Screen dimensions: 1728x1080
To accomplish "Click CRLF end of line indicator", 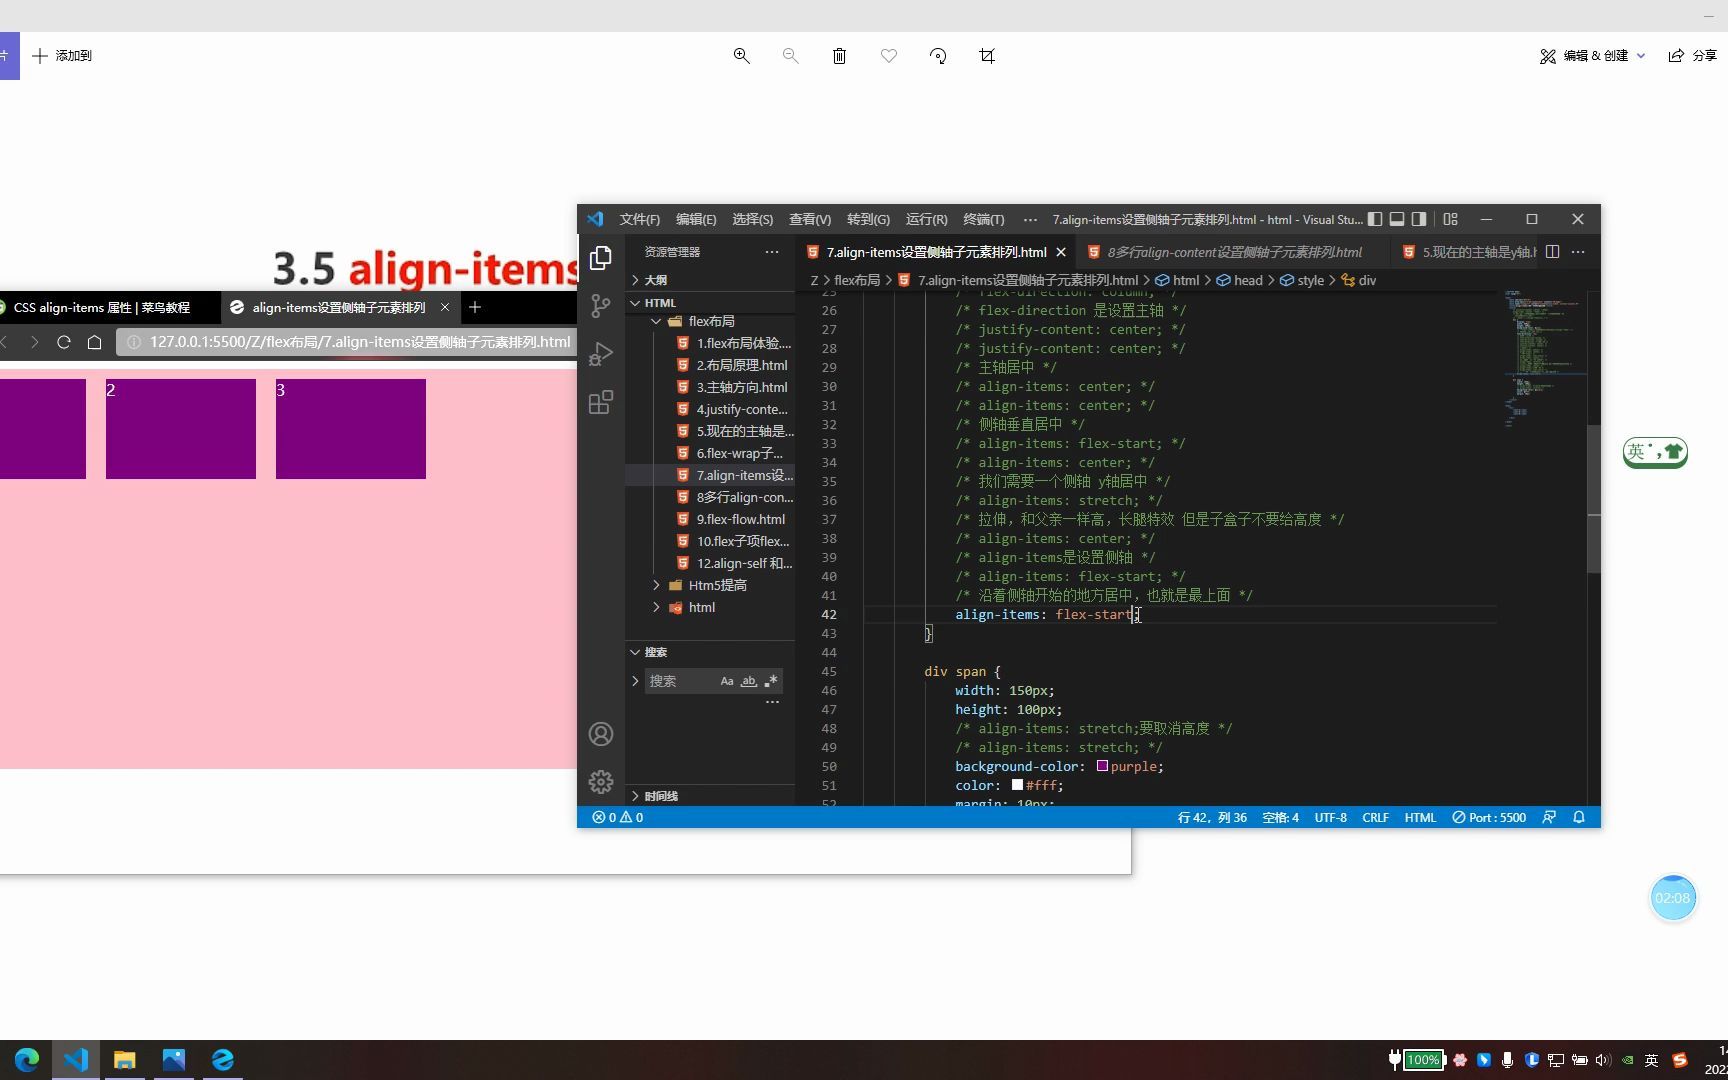I will click(1375, 817).
